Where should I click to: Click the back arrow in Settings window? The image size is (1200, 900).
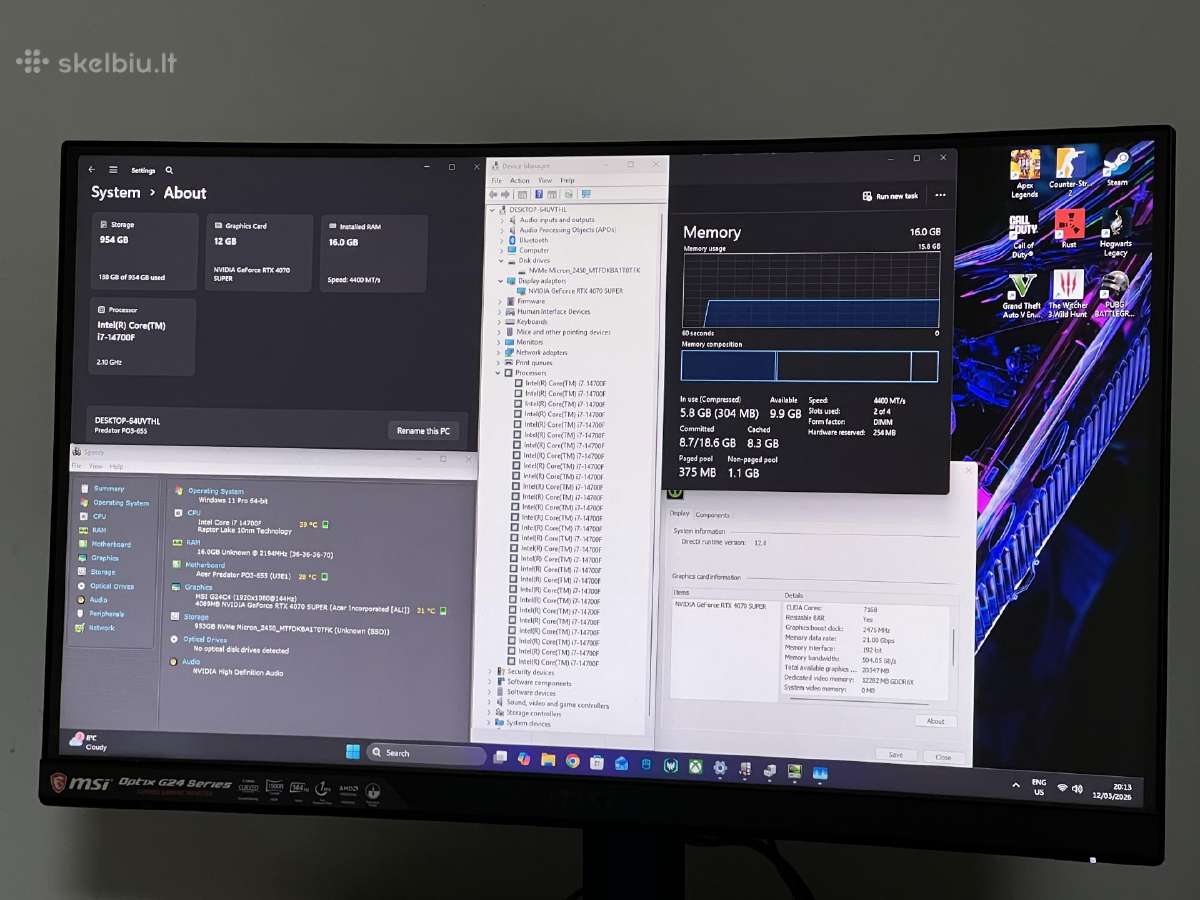coord(92,169)
